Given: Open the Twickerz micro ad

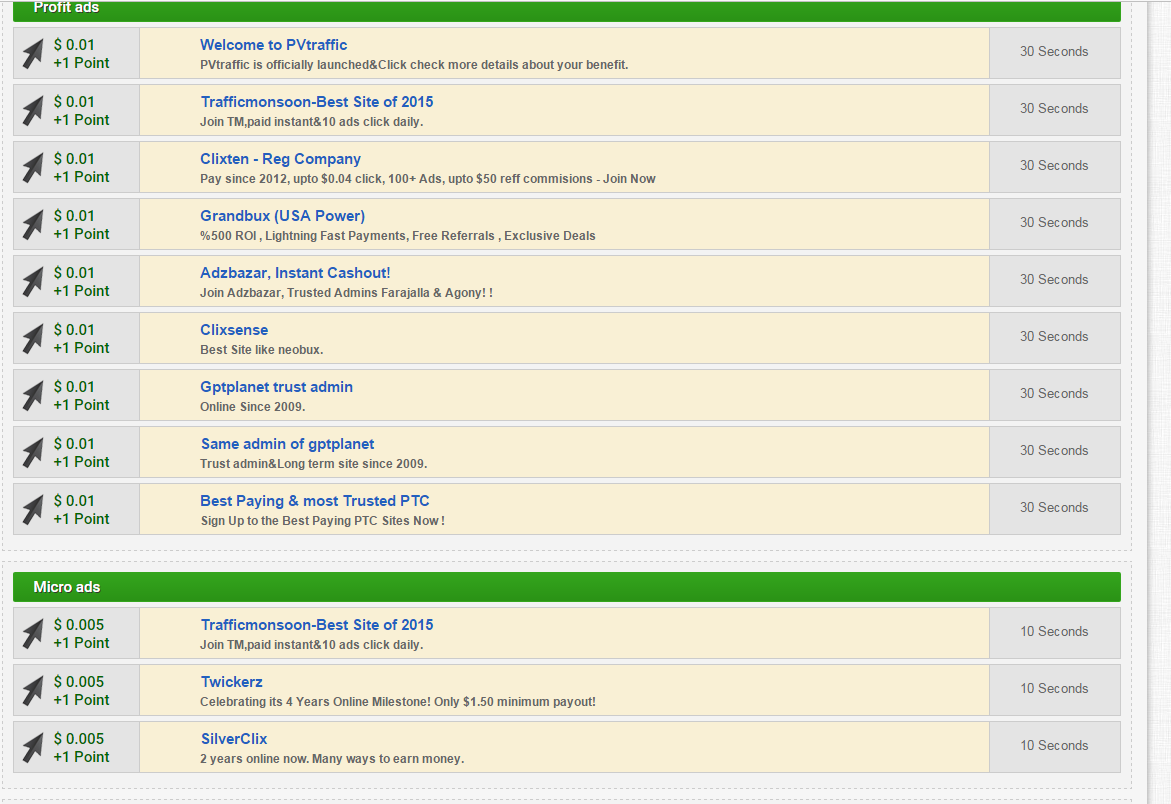Looking at the screenshot, I should point(232,682).
